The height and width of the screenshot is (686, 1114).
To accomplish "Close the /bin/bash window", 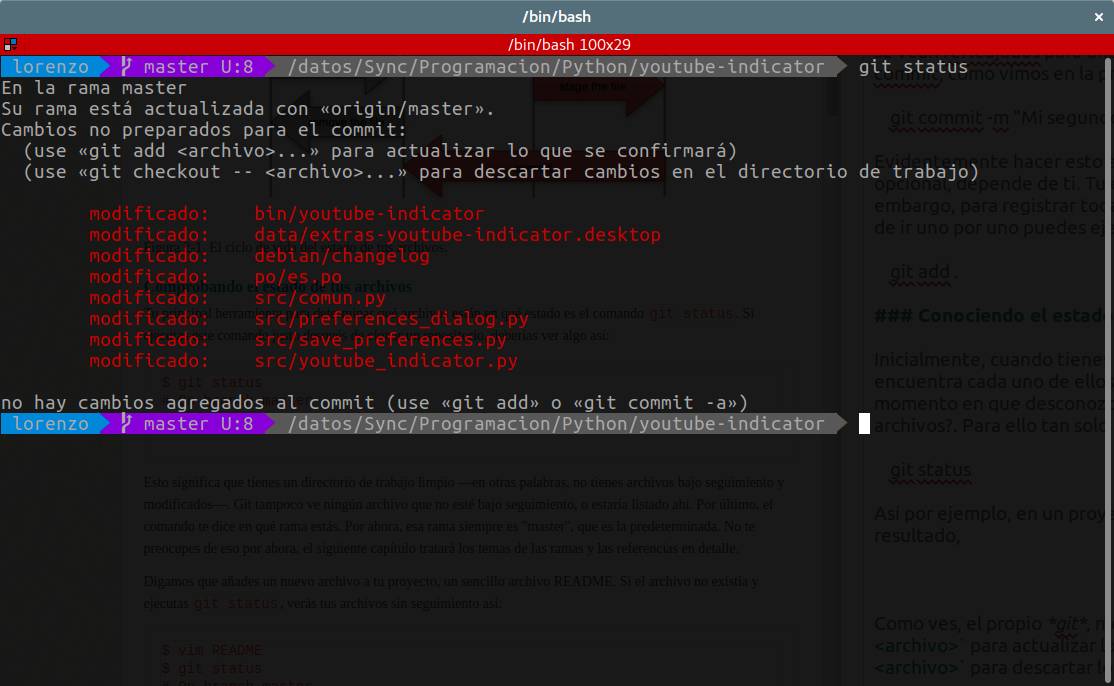I will point(1098,17).
